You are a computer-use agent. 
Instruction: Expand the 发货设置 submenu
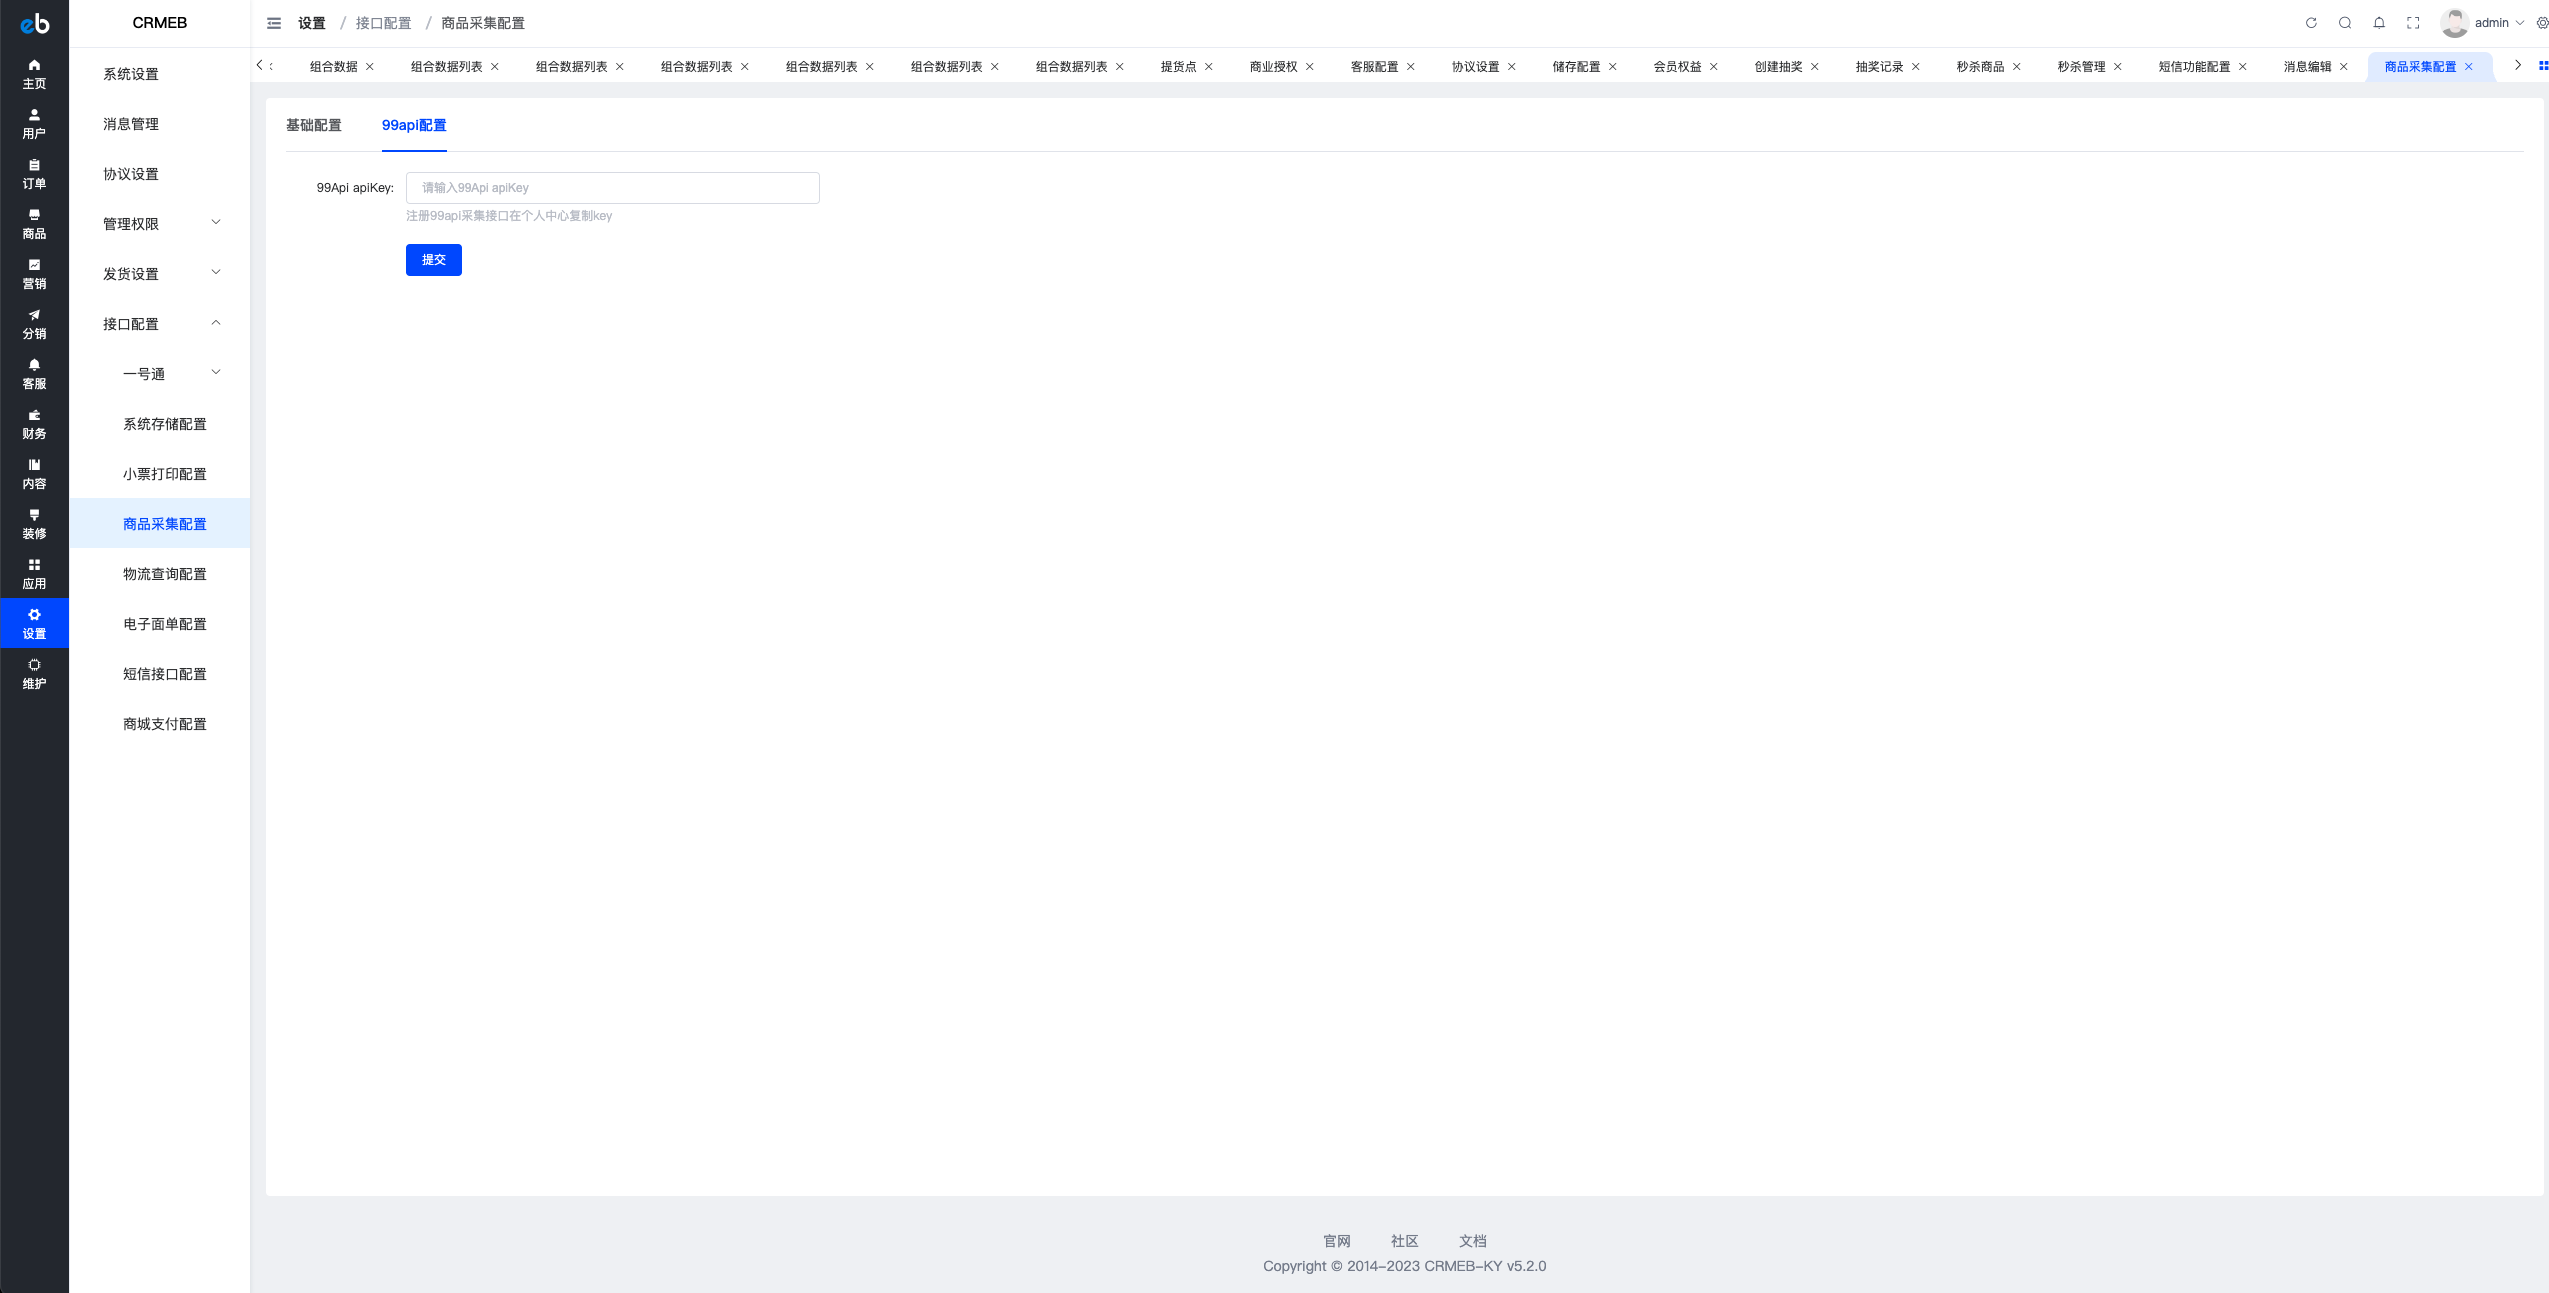point(160,274)
